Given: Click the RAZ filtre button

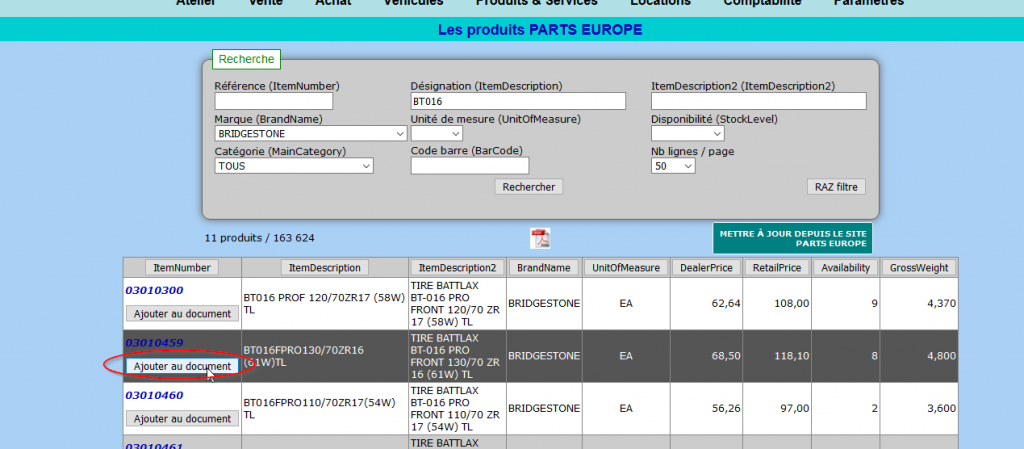Looking at the screenshot, I should click(837, 187).
